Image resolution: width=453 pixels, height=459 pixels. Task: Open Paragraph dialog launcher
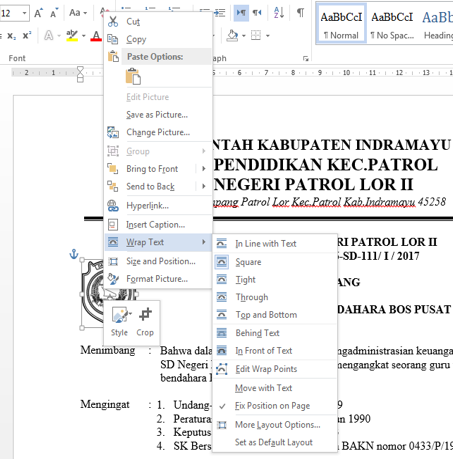tap(306, 59)
